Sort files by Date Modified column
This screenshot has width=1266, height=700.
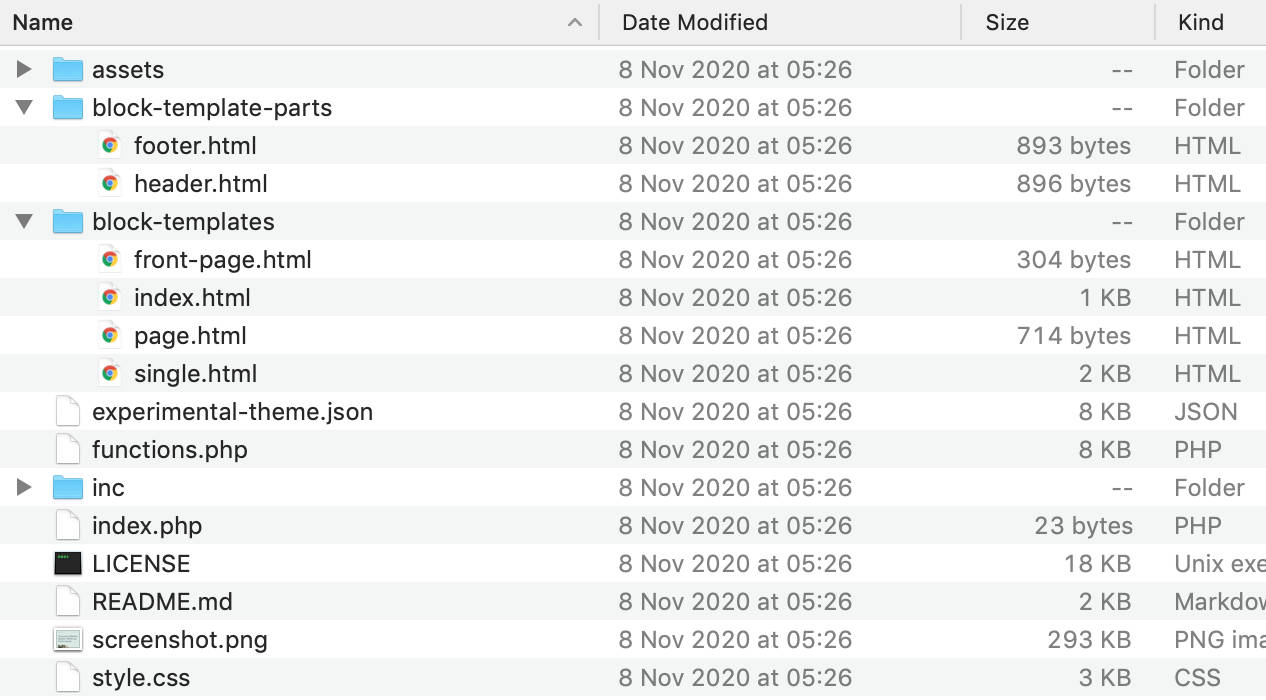pyautogui.click(x=694, y=22)
